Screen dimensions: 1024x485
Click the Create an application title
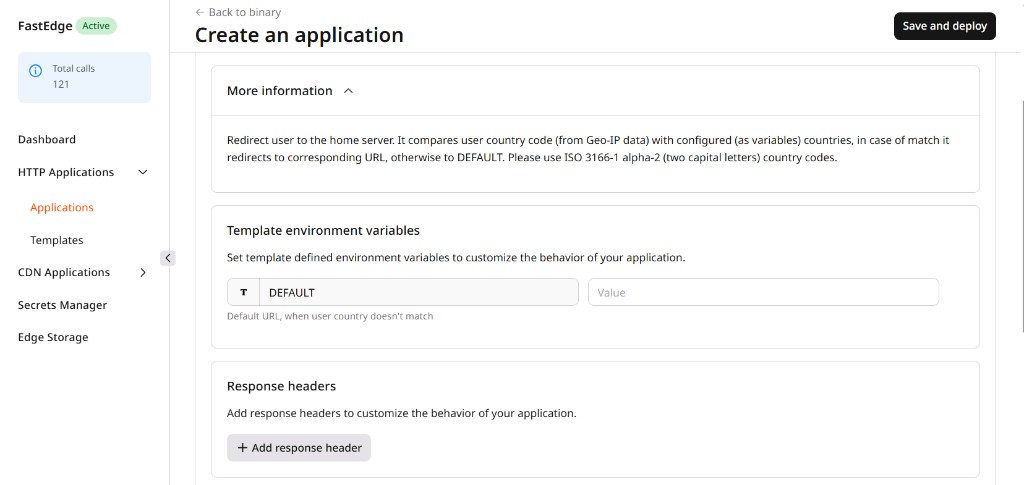coord(299,35)
